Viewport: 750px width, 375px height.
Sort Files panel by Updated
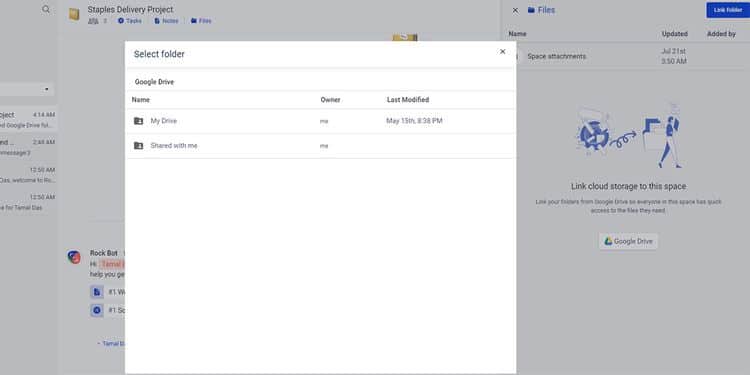674,34
